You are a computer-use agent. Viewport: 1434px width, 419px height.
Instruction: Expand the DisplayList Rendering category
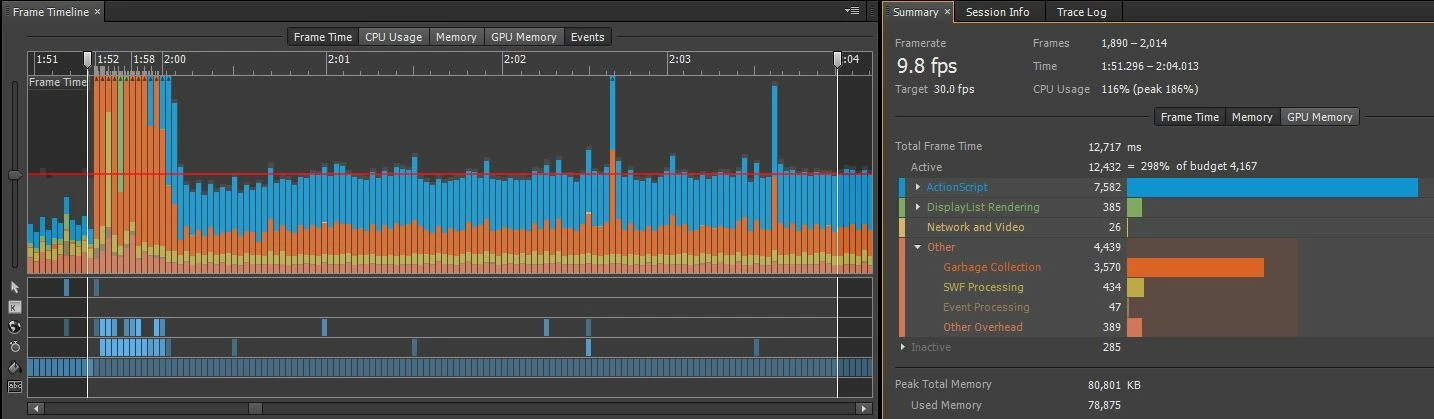coord(918,207)
